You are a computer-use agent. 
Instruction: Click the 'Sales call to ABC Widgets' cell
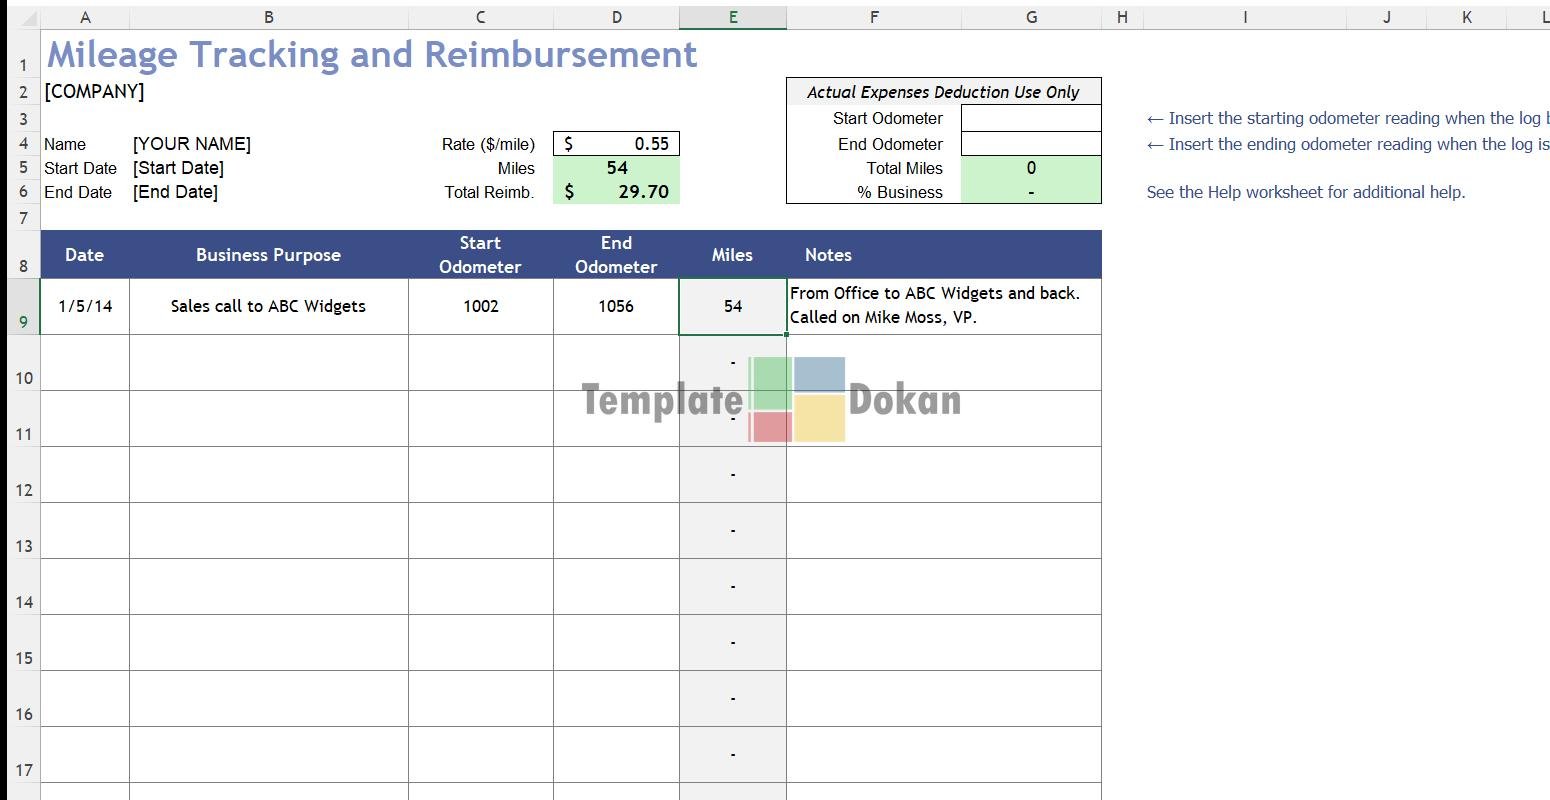[268, 306]
